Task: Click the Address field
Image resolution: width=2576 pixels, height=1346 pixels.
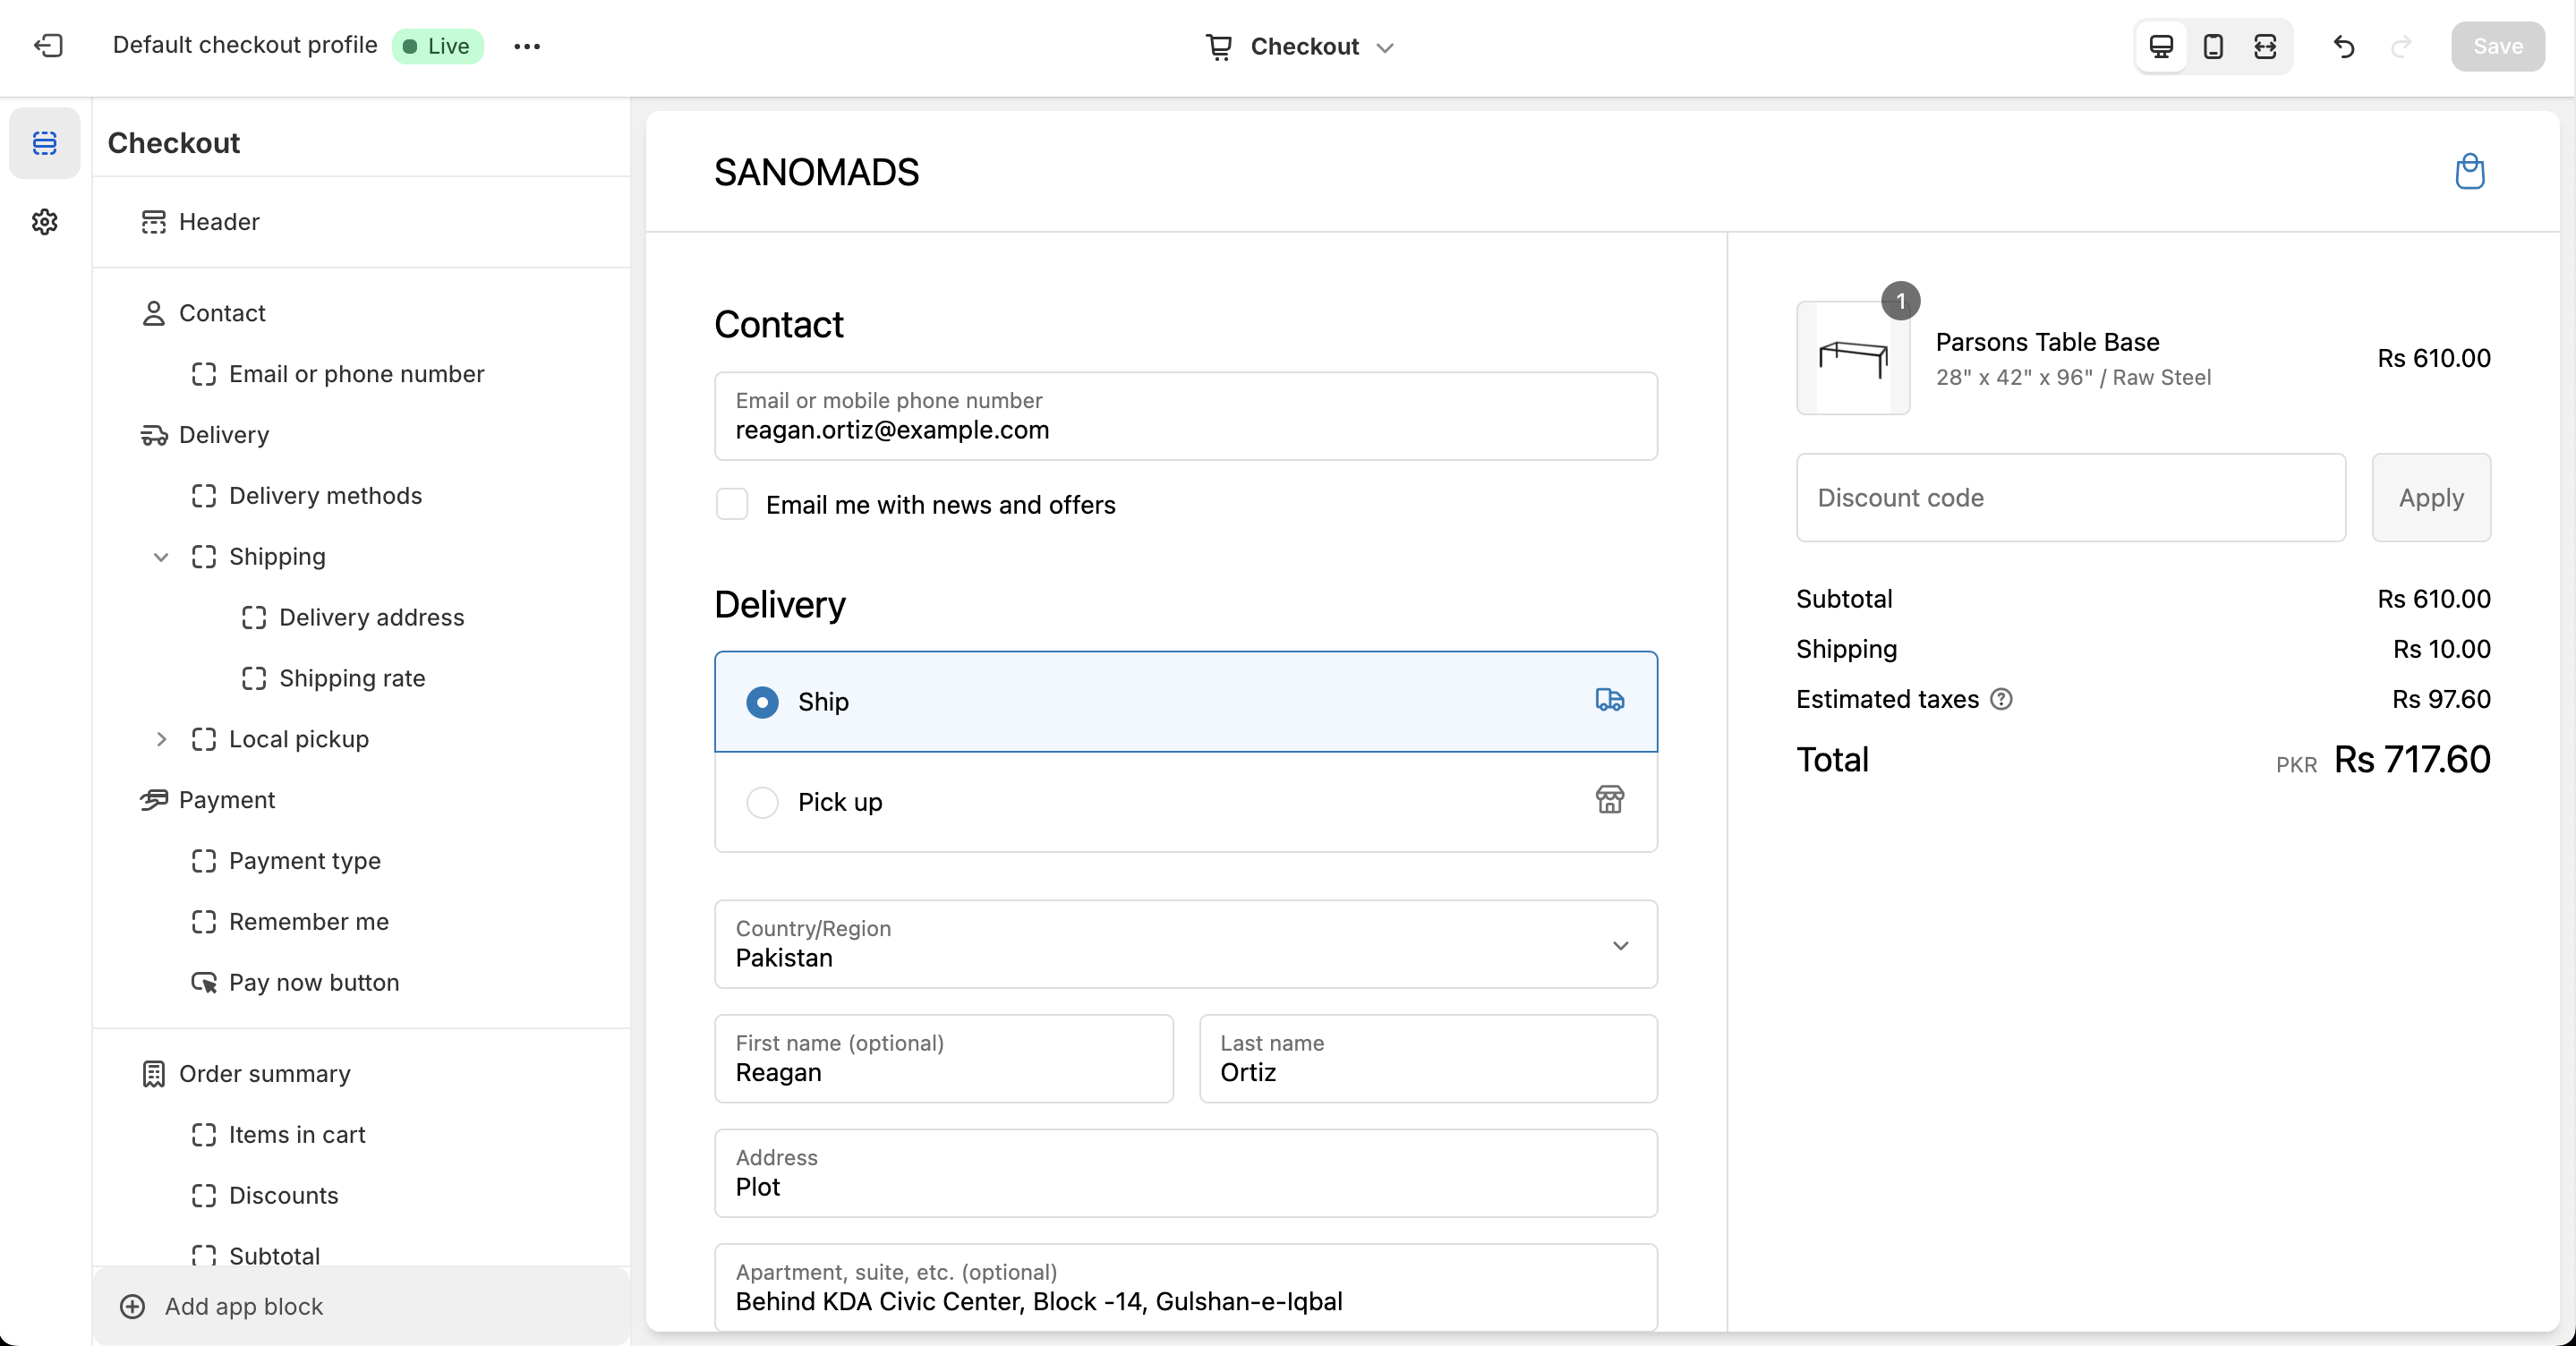Action: 1185,1173
